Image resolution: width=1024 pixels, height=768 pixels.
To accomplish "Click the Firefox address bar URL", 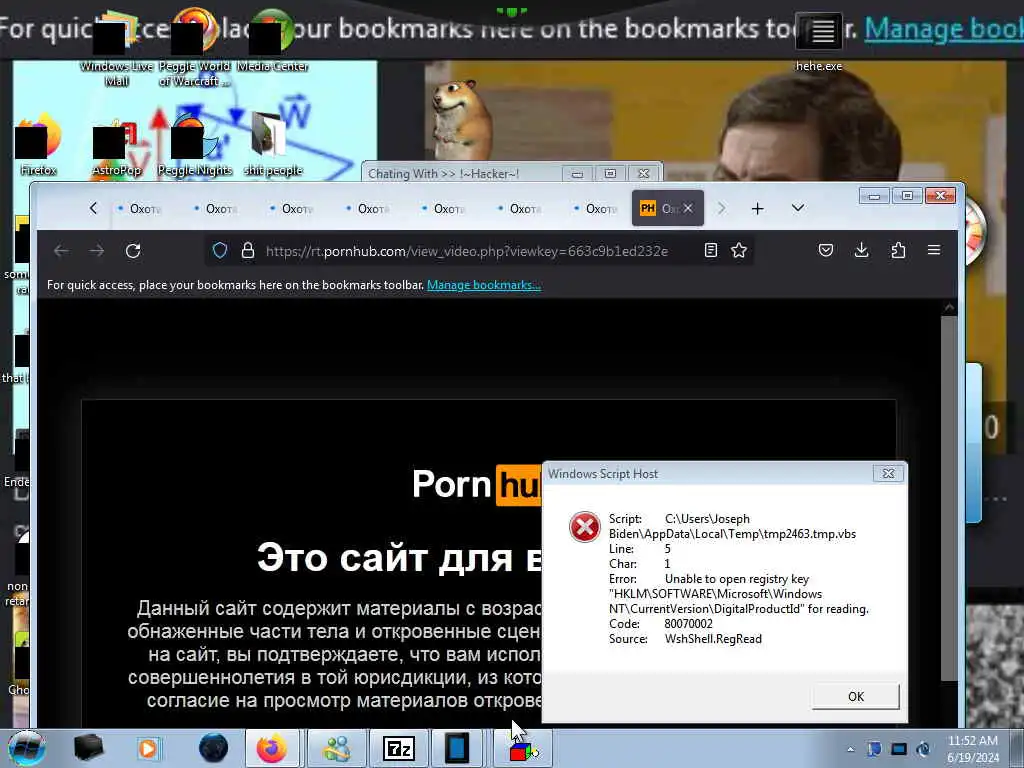I will tap(466, 251).
